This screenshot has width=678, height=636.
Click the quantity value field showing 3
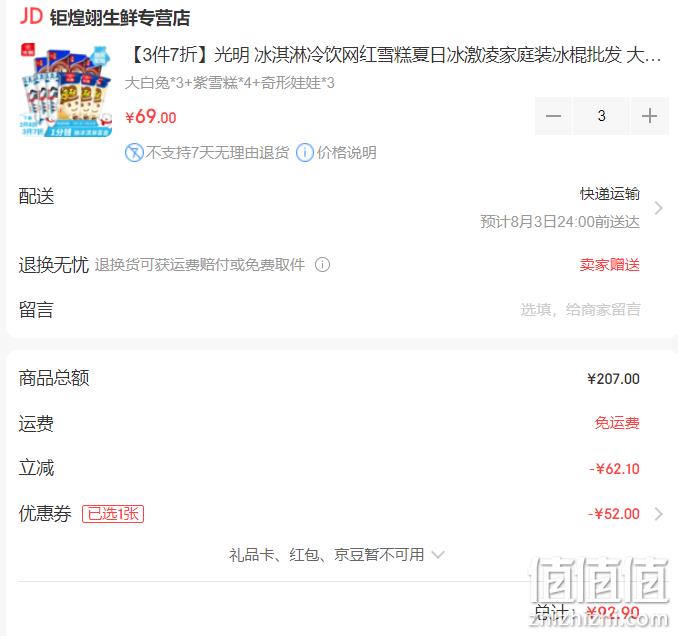(x=601, y=116)
